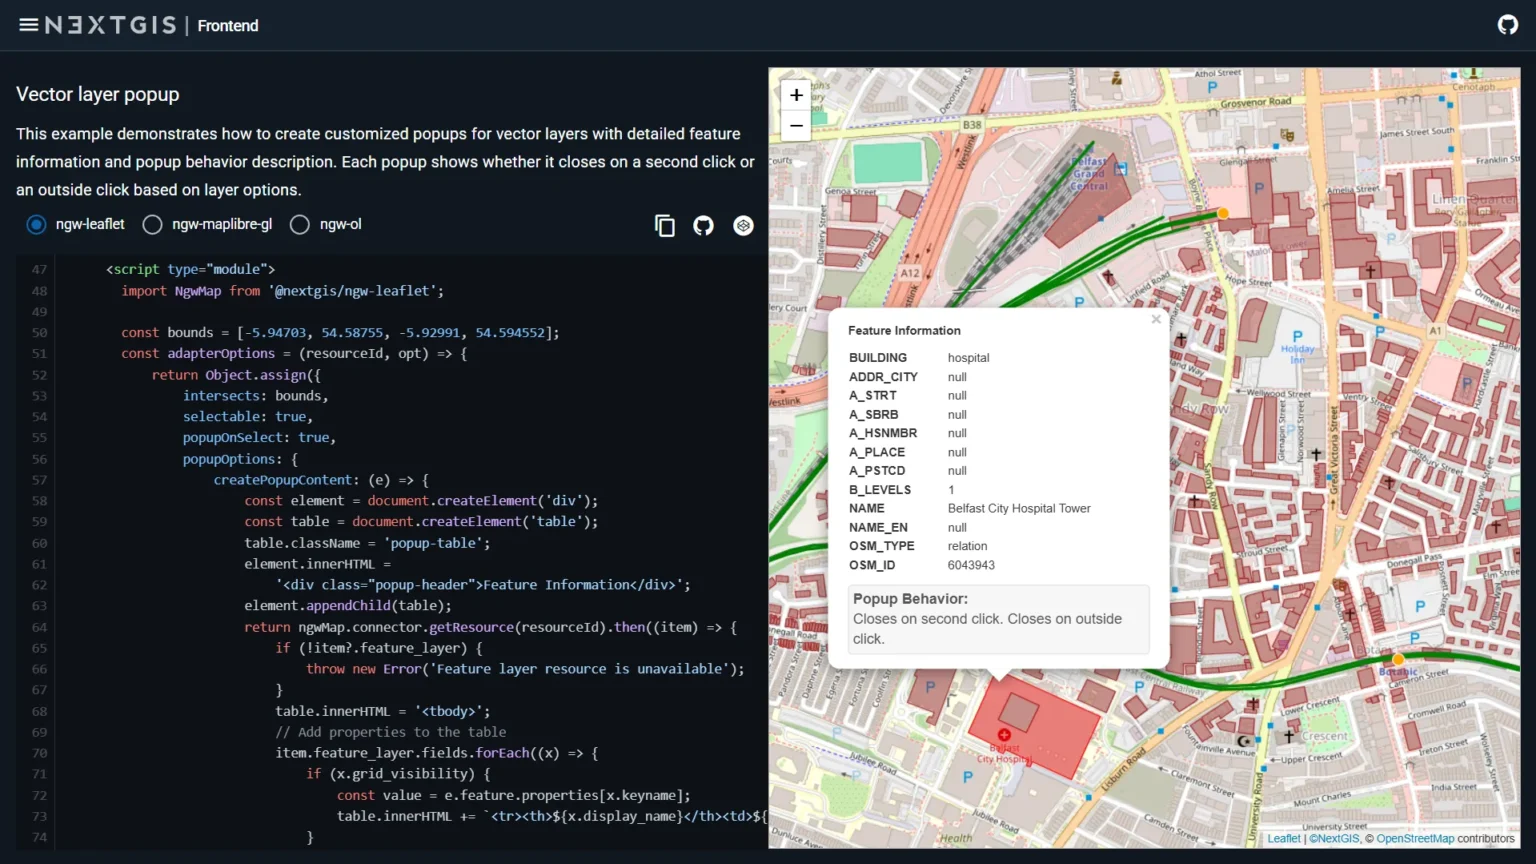Viewport: 1536px width, 864px height.
Task: Click the orange station dot near Belfast Grand Central
Action: [x=1222, y=213]
